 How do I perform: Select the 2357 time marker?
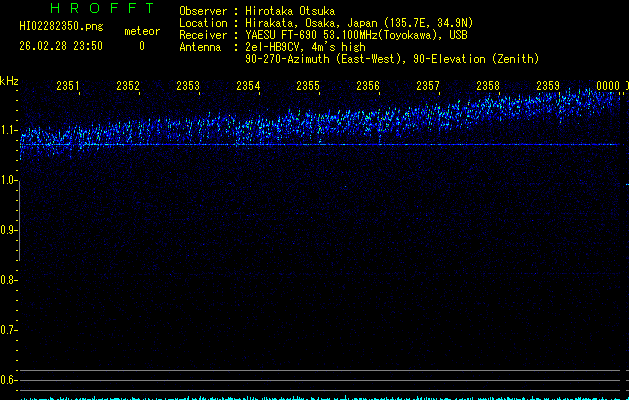click(428, 87)
